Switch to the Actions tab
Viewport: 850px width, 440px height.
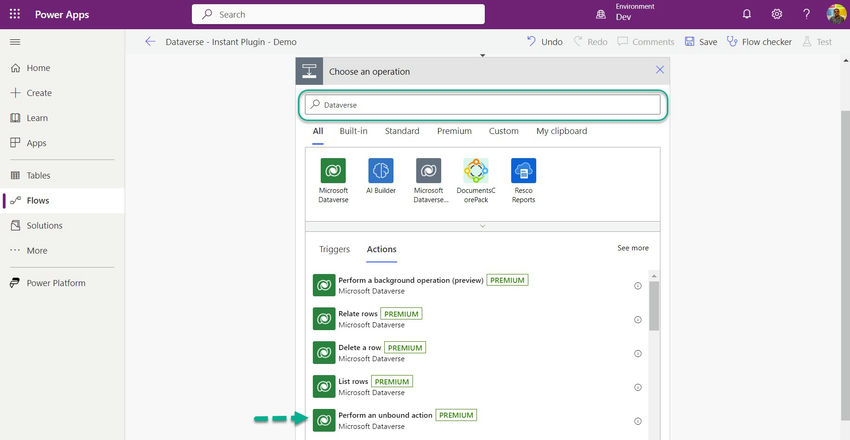tap(382, 249)
